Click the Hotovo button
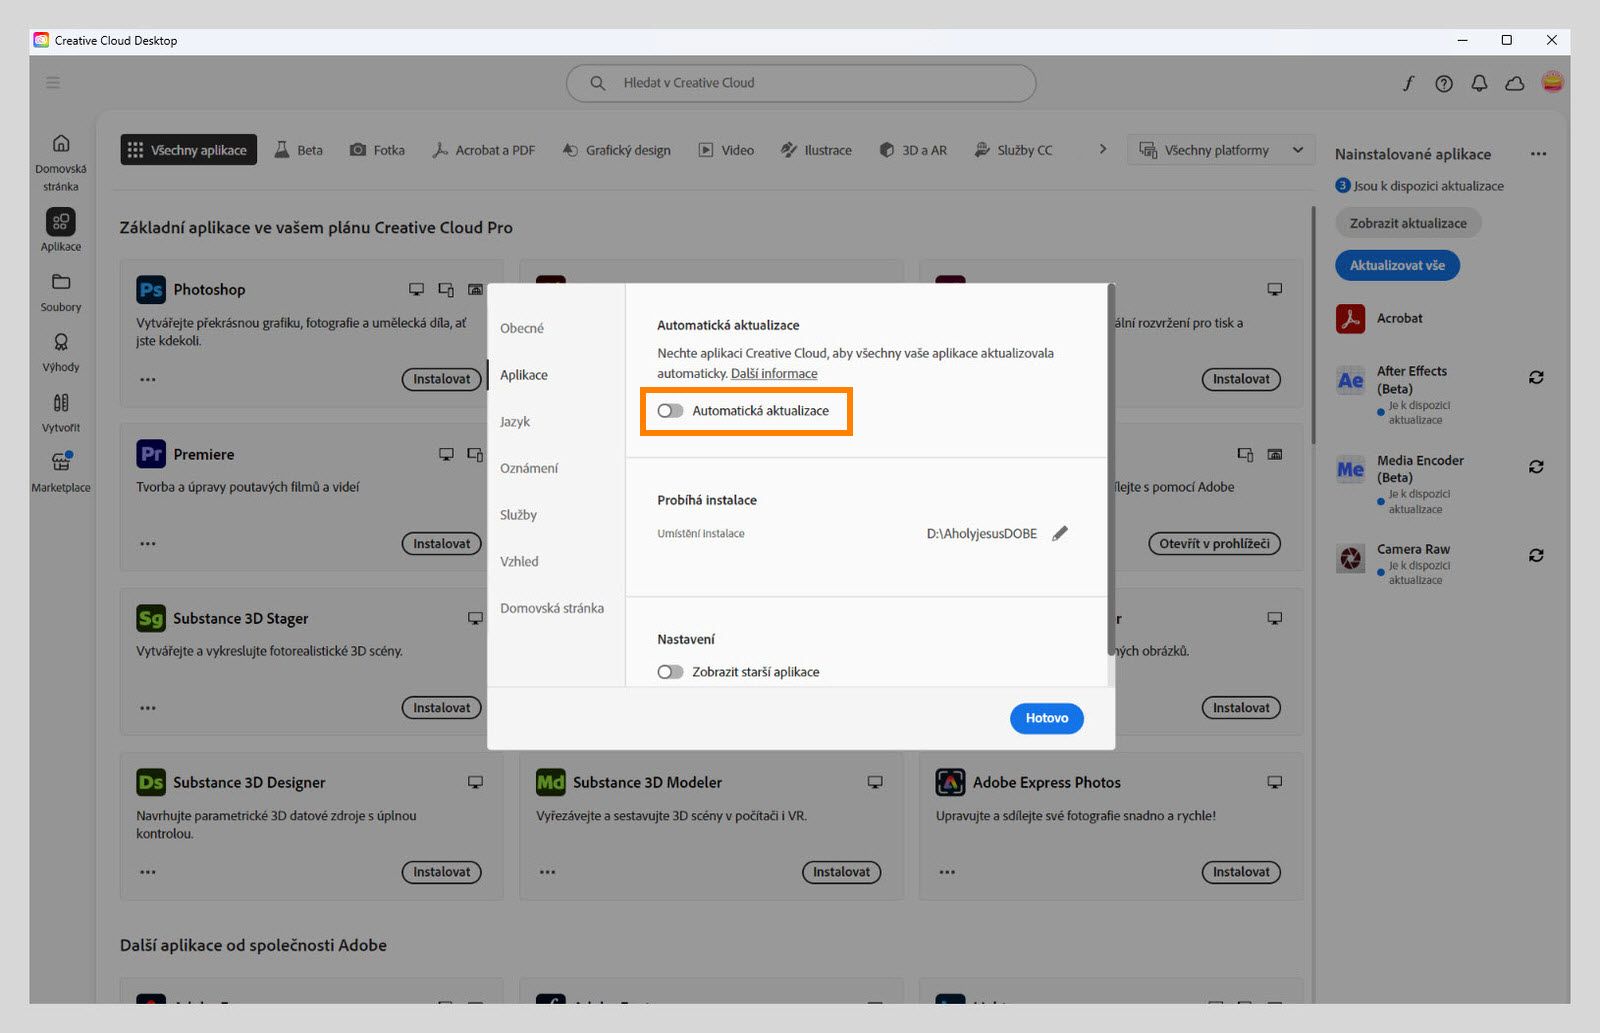This screenshot has width=1600, height=1033. (1047, 718)
